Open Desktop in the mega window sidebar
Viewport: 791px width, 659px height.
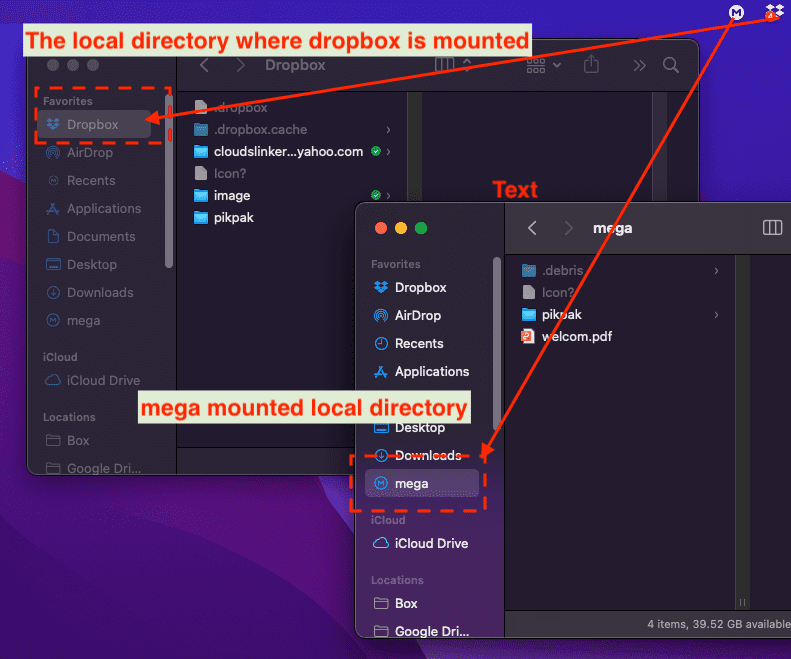(x=422, y=428)
